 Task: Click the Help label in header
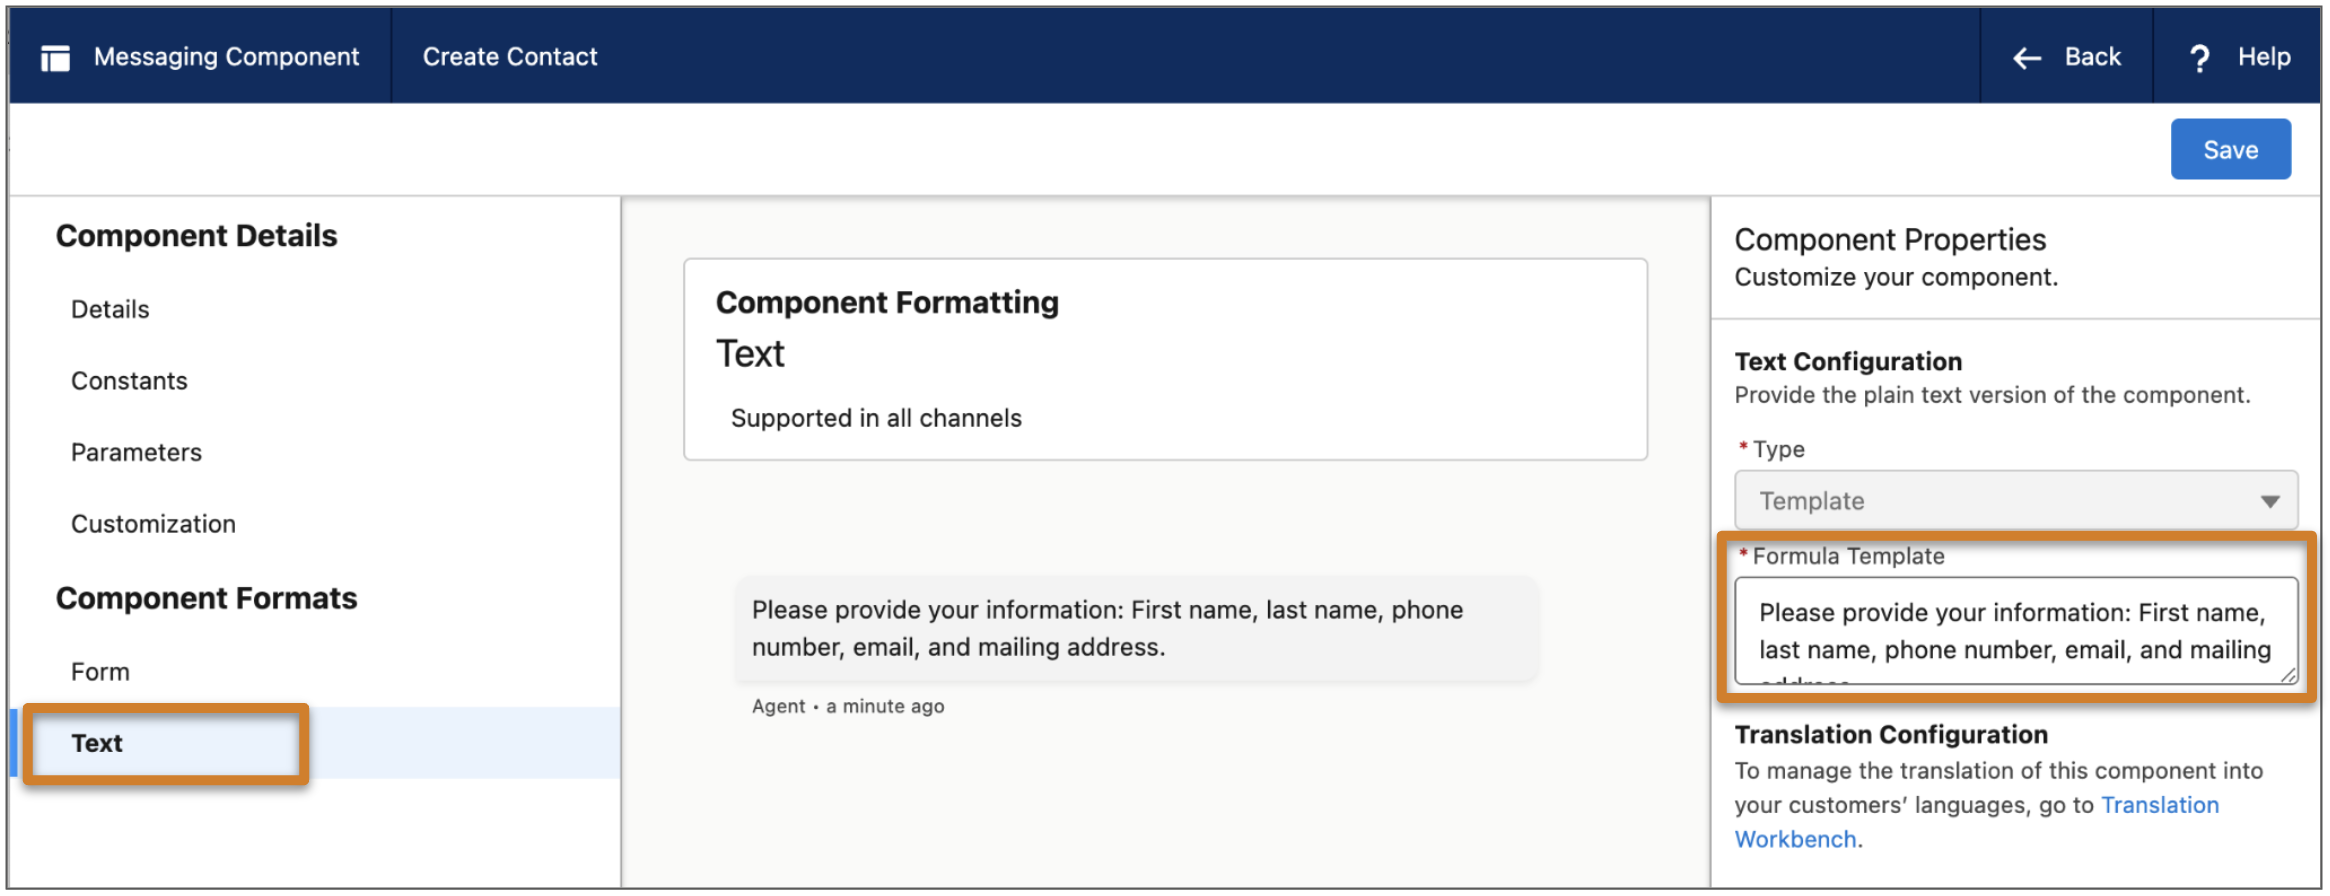pyautogui.click(x=2263, y=57)
